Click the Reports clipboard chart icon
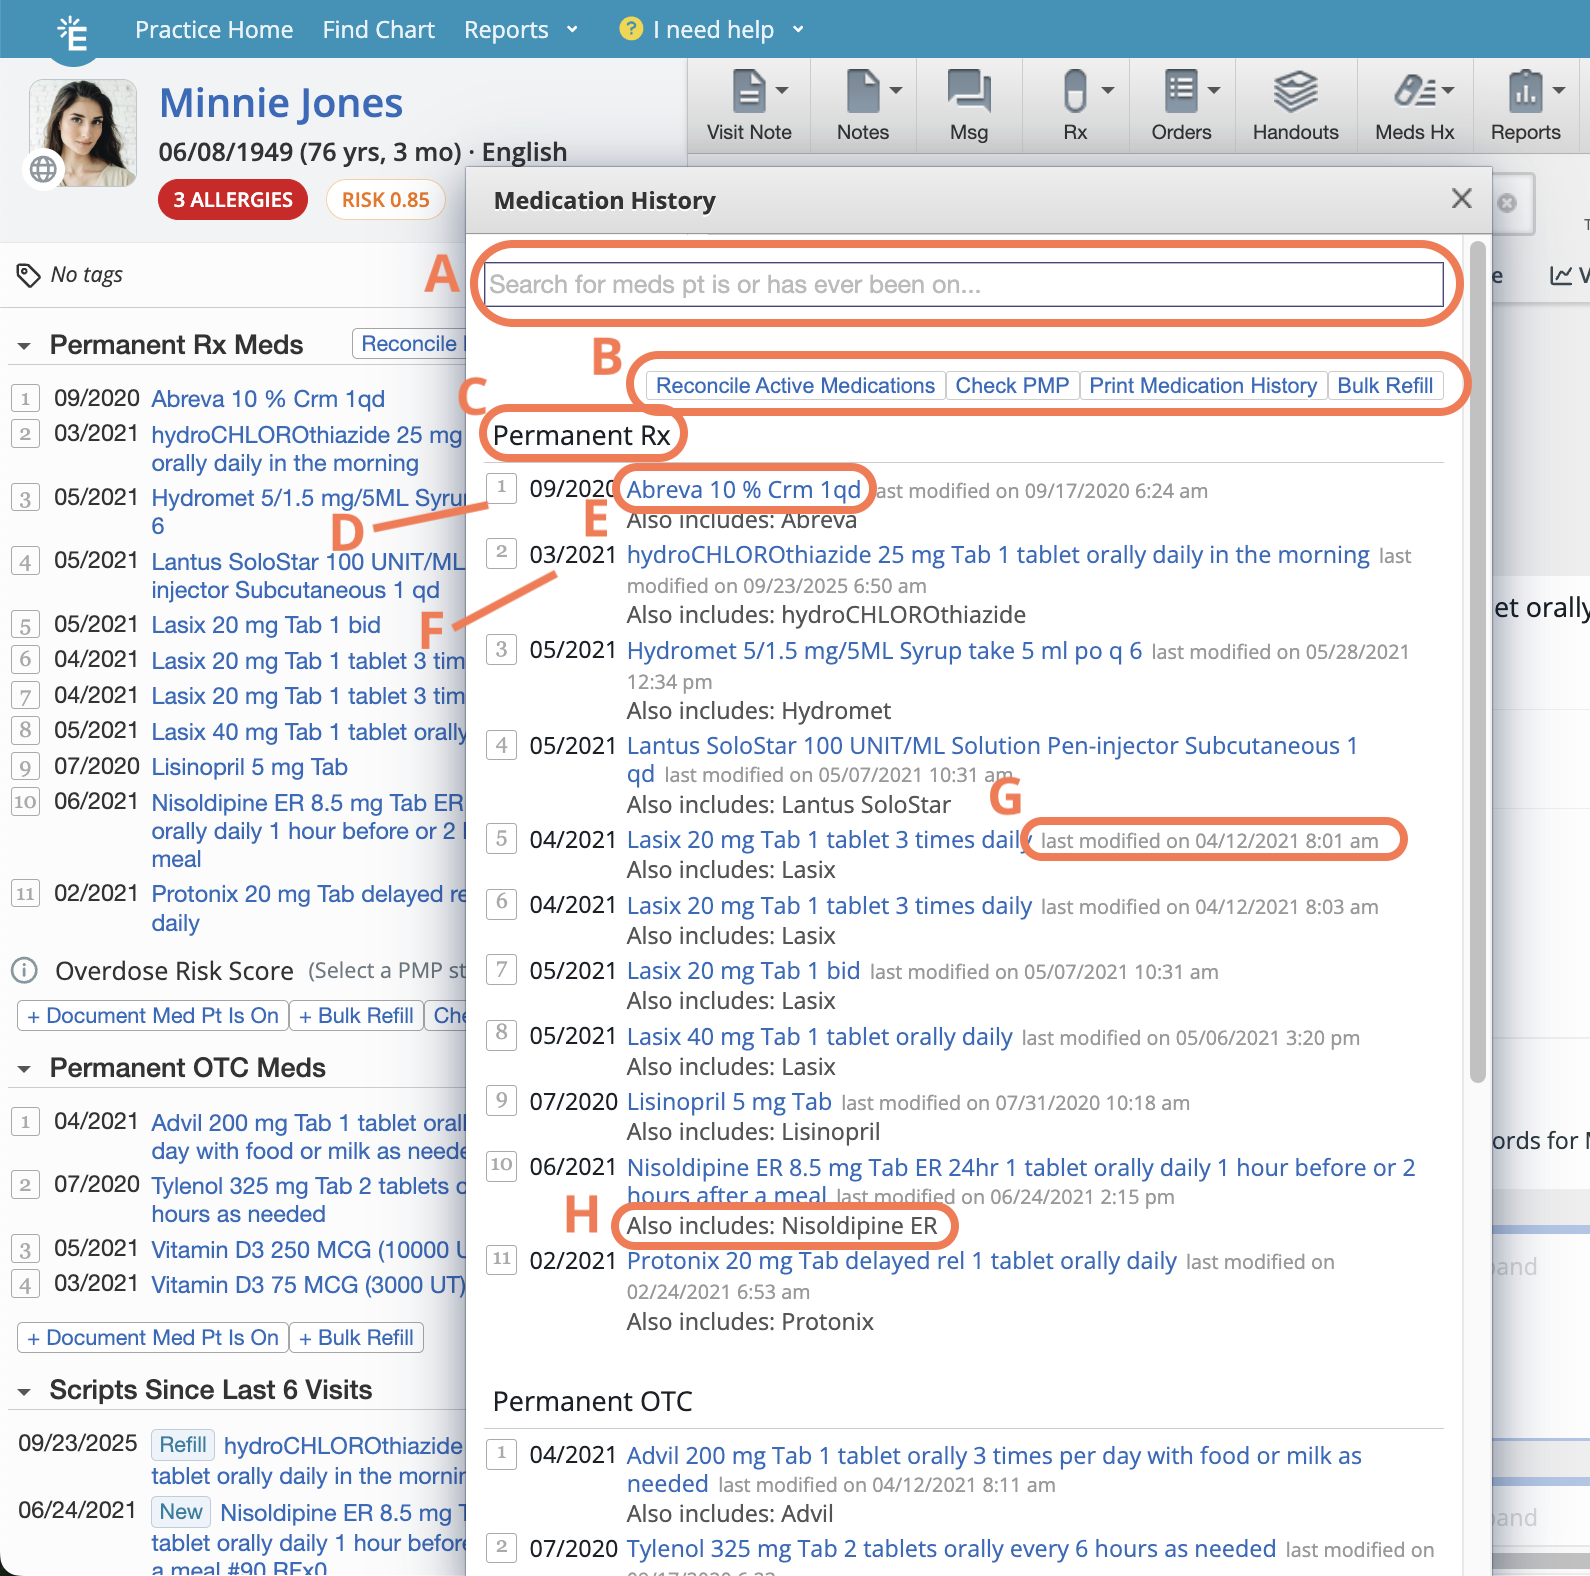 click(x=1525, y=92)
